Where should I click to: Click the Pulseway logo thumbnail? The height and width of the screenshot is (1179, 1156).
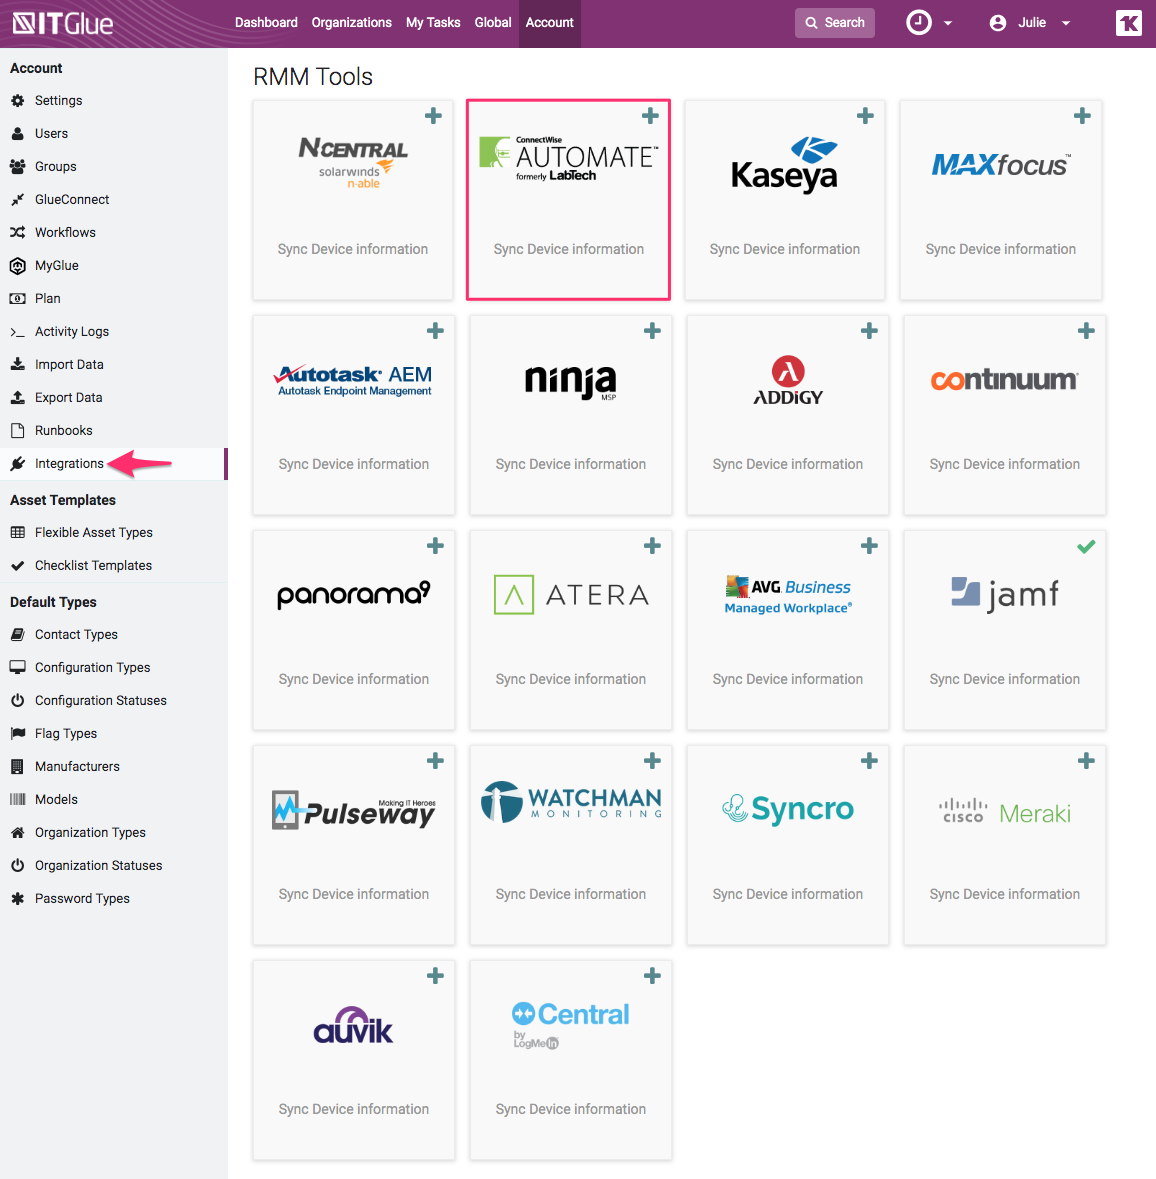click(353, 811)
